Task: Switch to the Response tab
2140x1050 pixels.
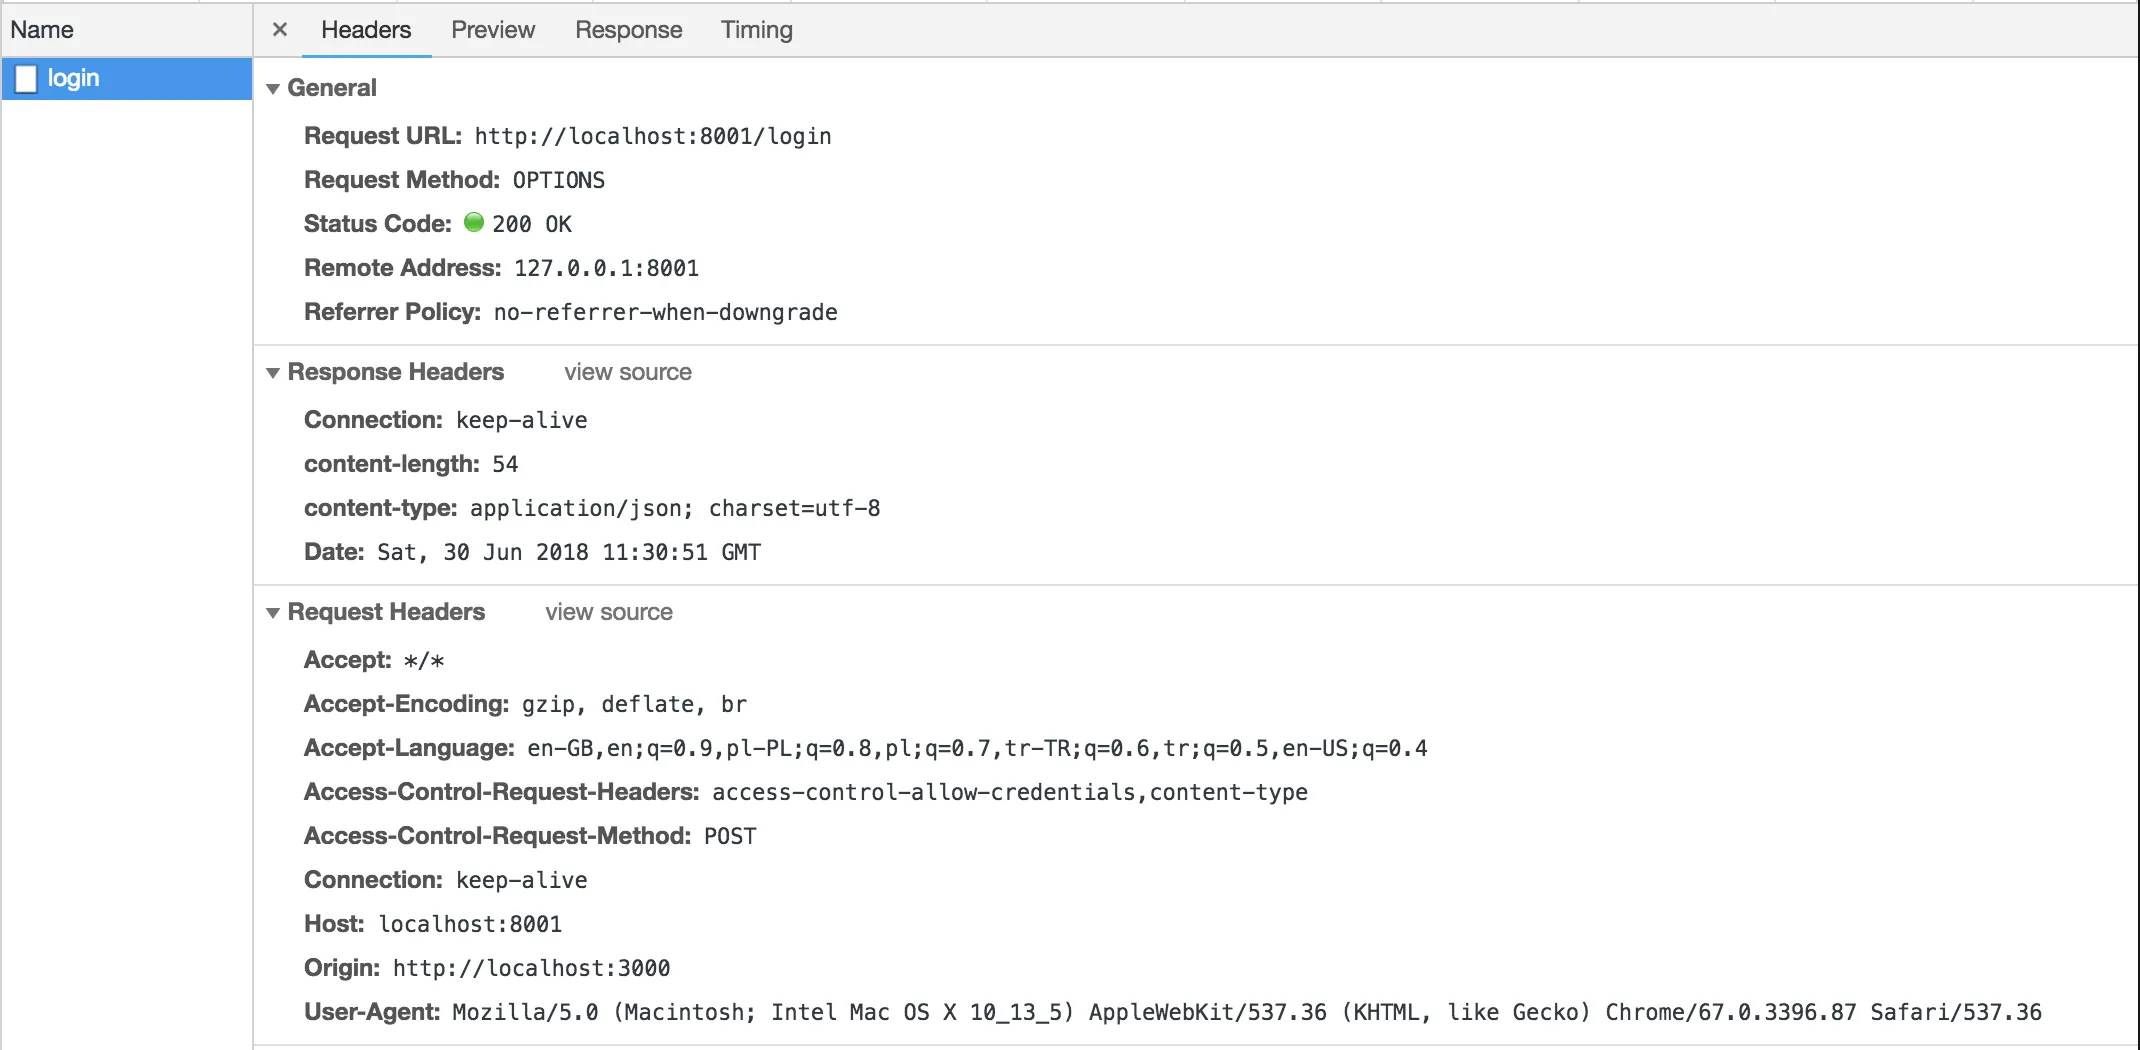Action: pyautogui.click(x=628, y=30)
